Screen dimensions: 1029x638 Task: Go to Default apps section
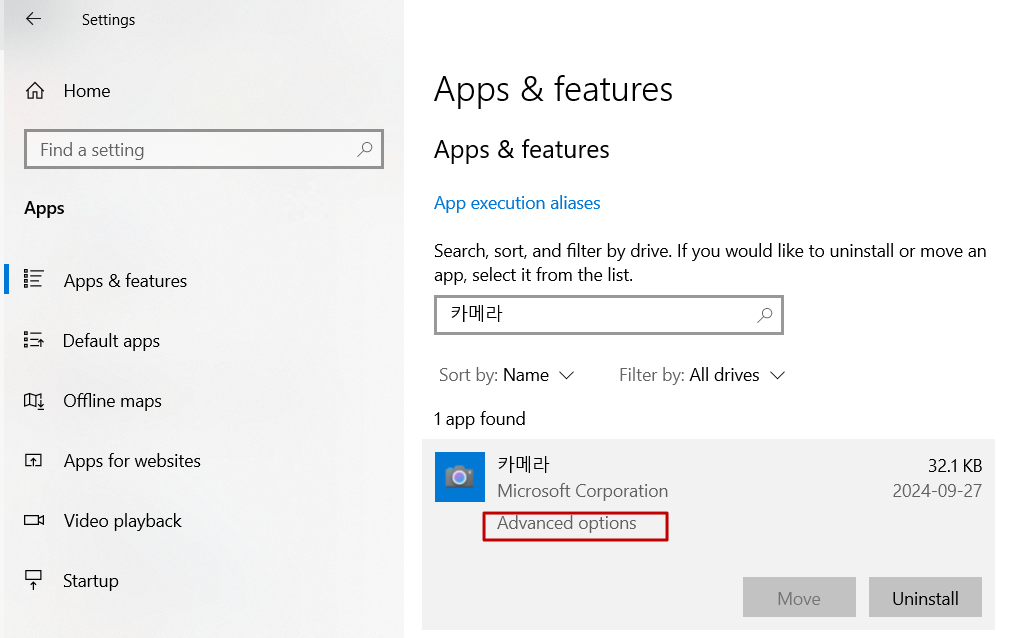(x=112, y=341)
